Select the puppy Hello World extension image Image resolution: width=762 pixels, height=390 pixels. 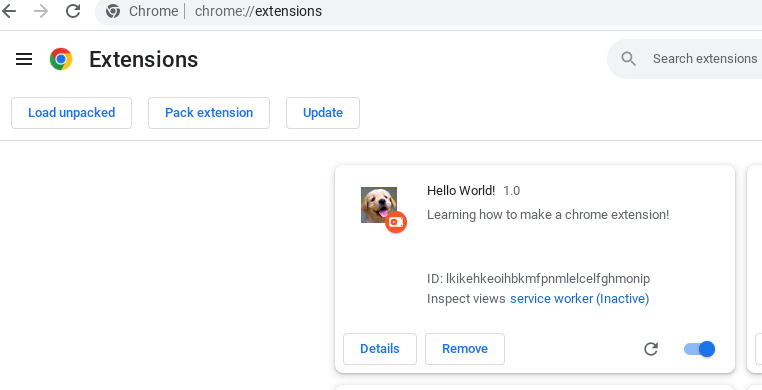tap(379, 205)
